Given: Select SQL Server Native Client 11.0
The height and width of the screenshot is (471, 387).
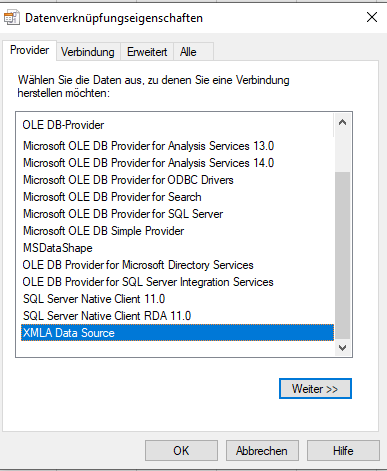Looking at the screenshot, I should (x=94, y=299).
